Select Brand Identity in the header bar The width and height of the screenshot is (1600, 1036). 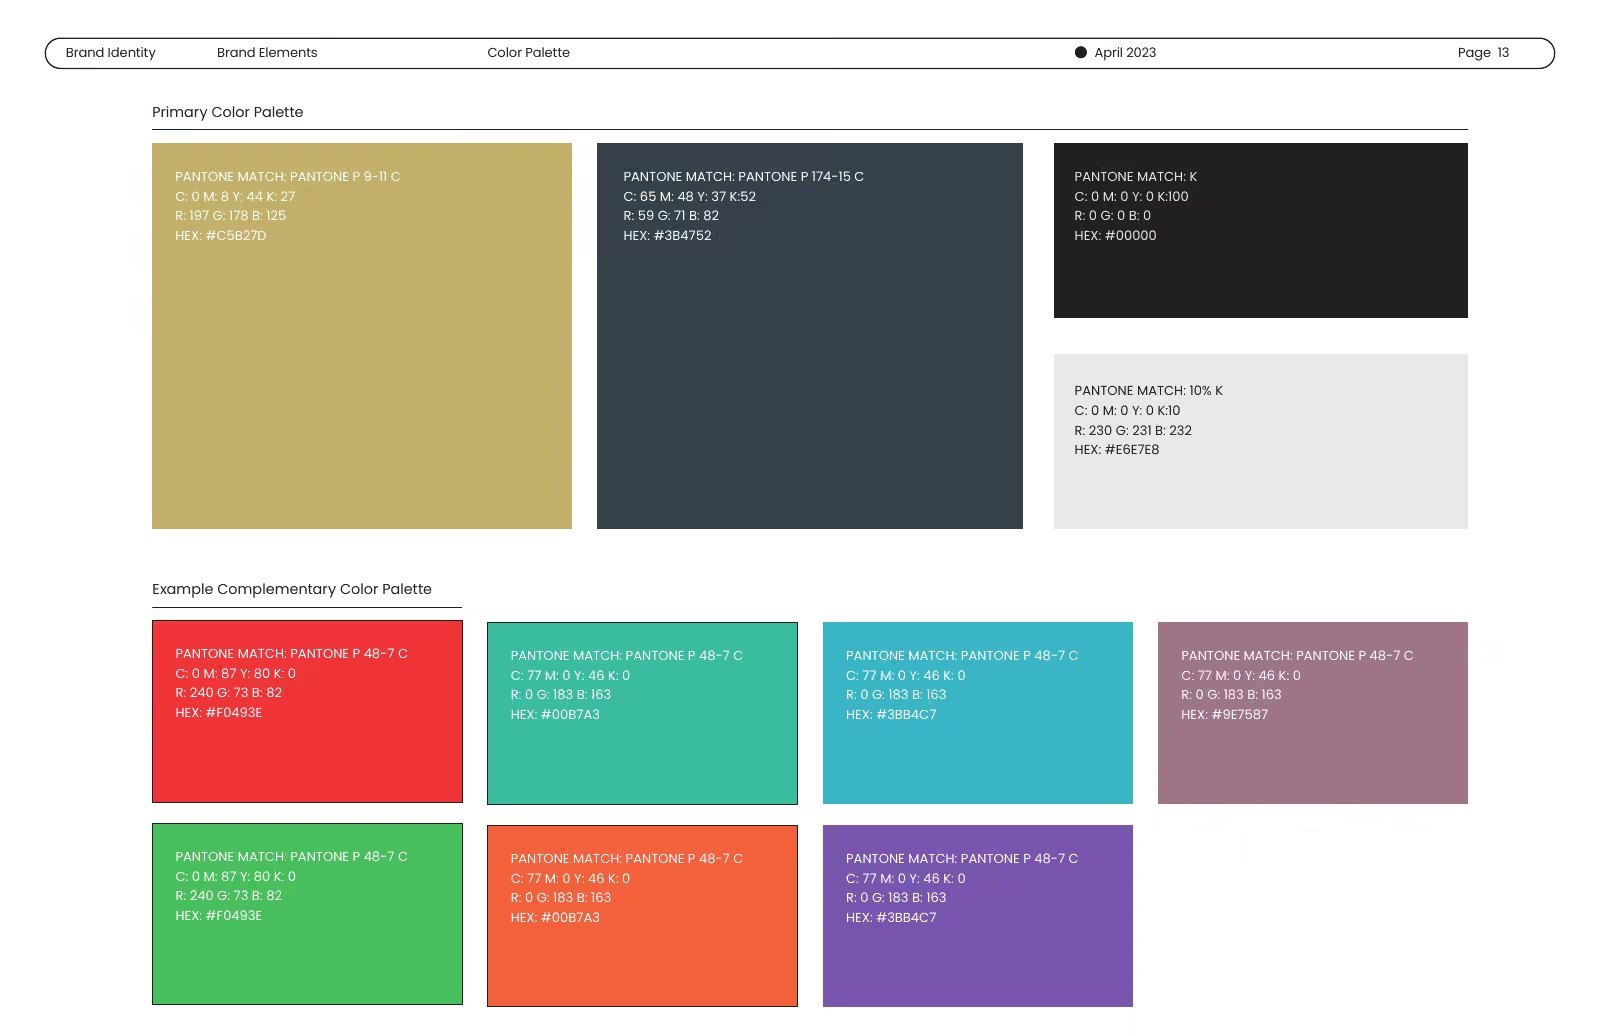coord(111,53)
